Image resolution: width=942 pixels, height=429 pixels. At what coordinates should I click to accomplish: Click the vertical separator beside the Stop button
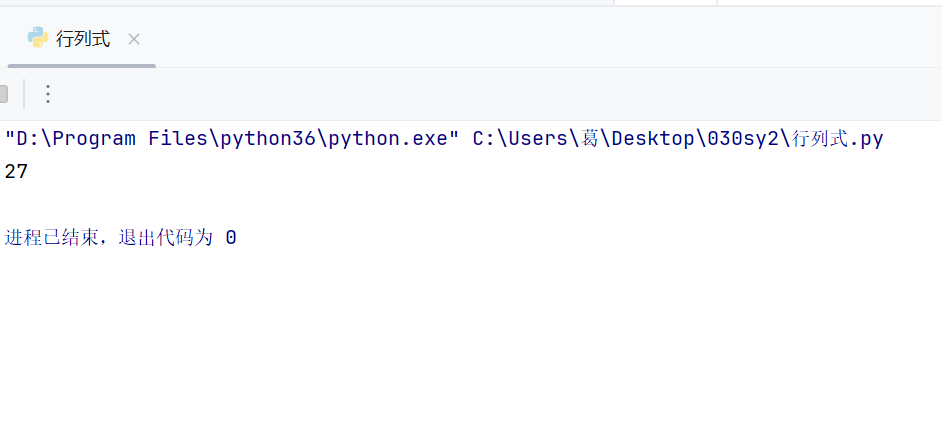pyautogui.click(x=24, y=94)
